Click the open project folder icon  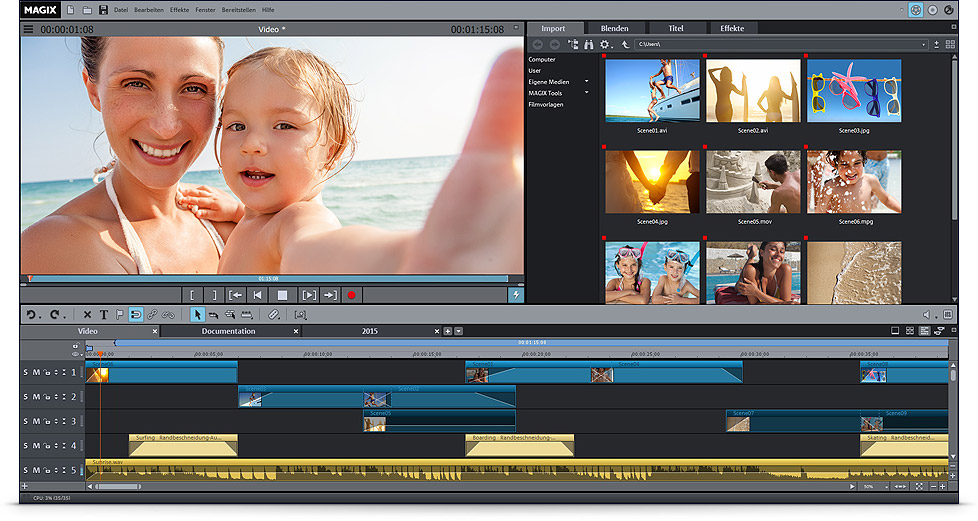(x=87, y=10)
